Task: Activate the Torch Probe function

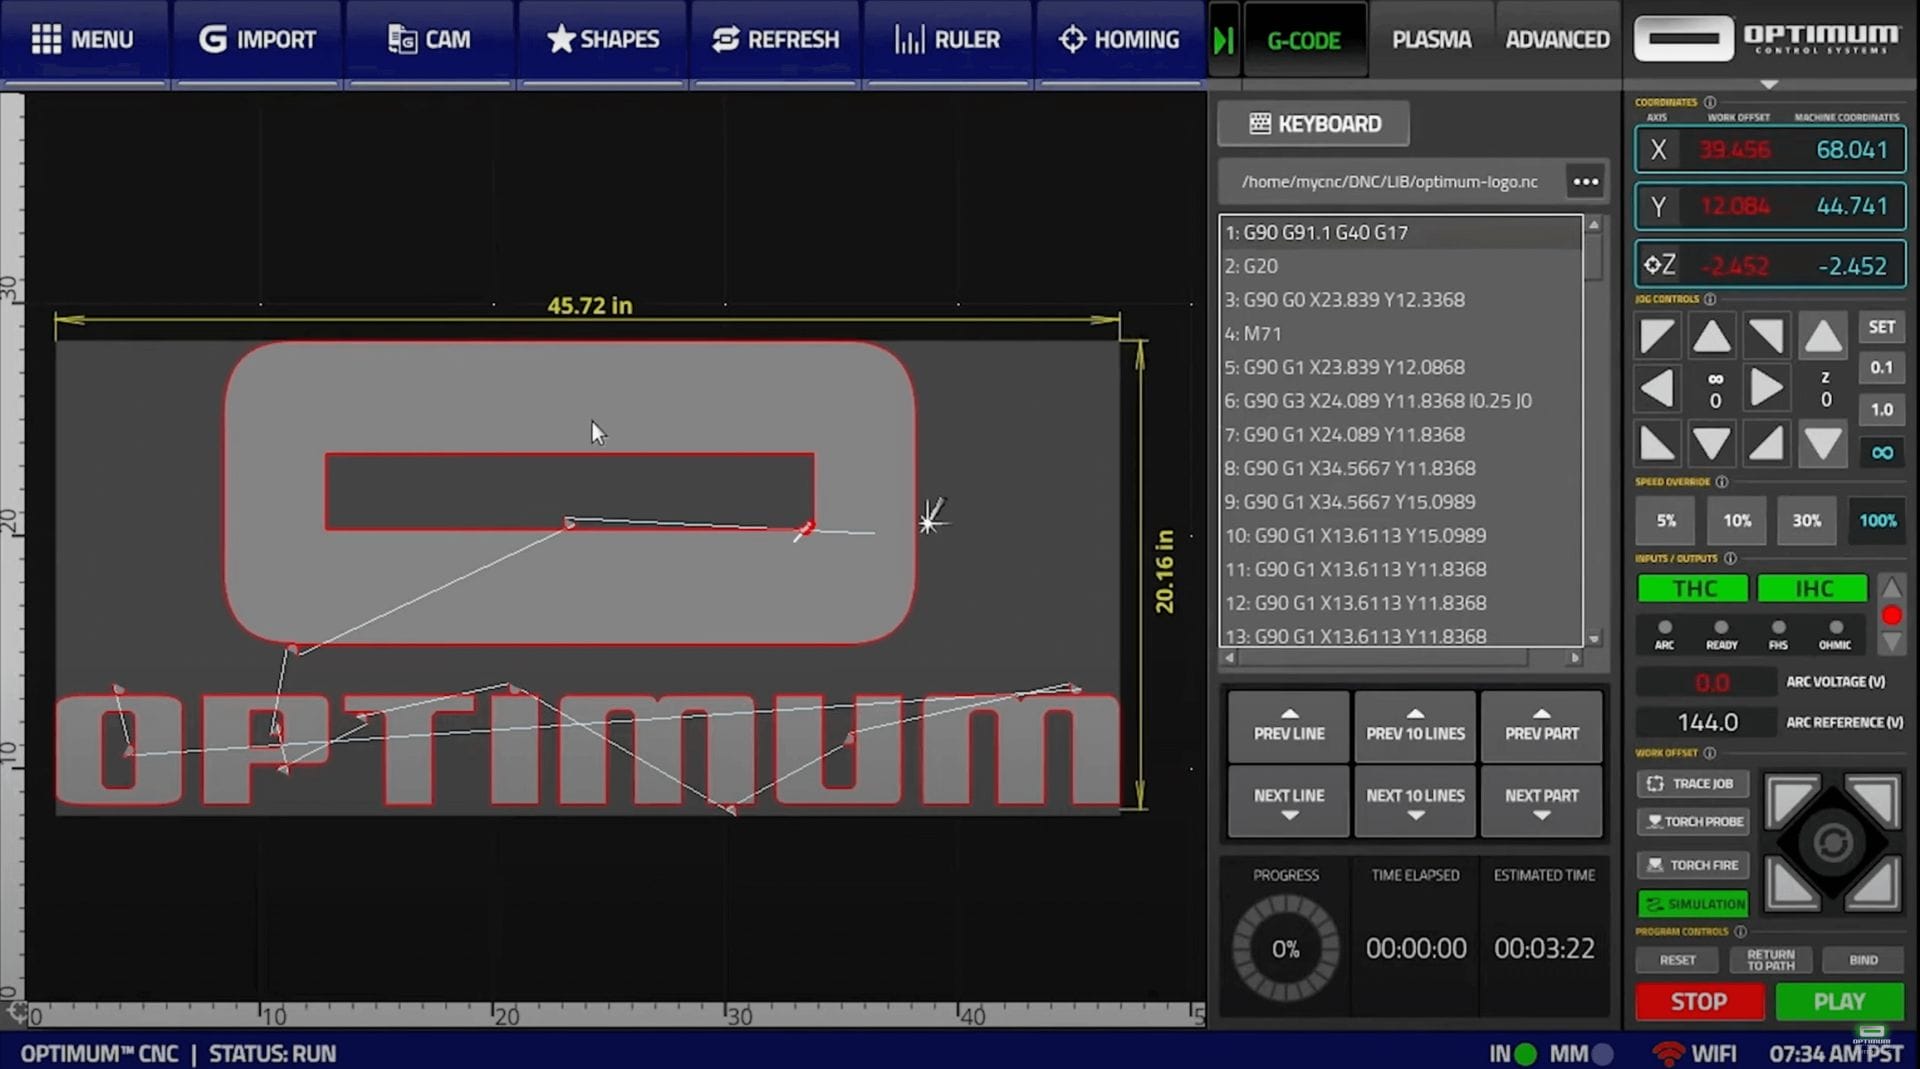Action: pyautogui.click(x=1693, y=821)
